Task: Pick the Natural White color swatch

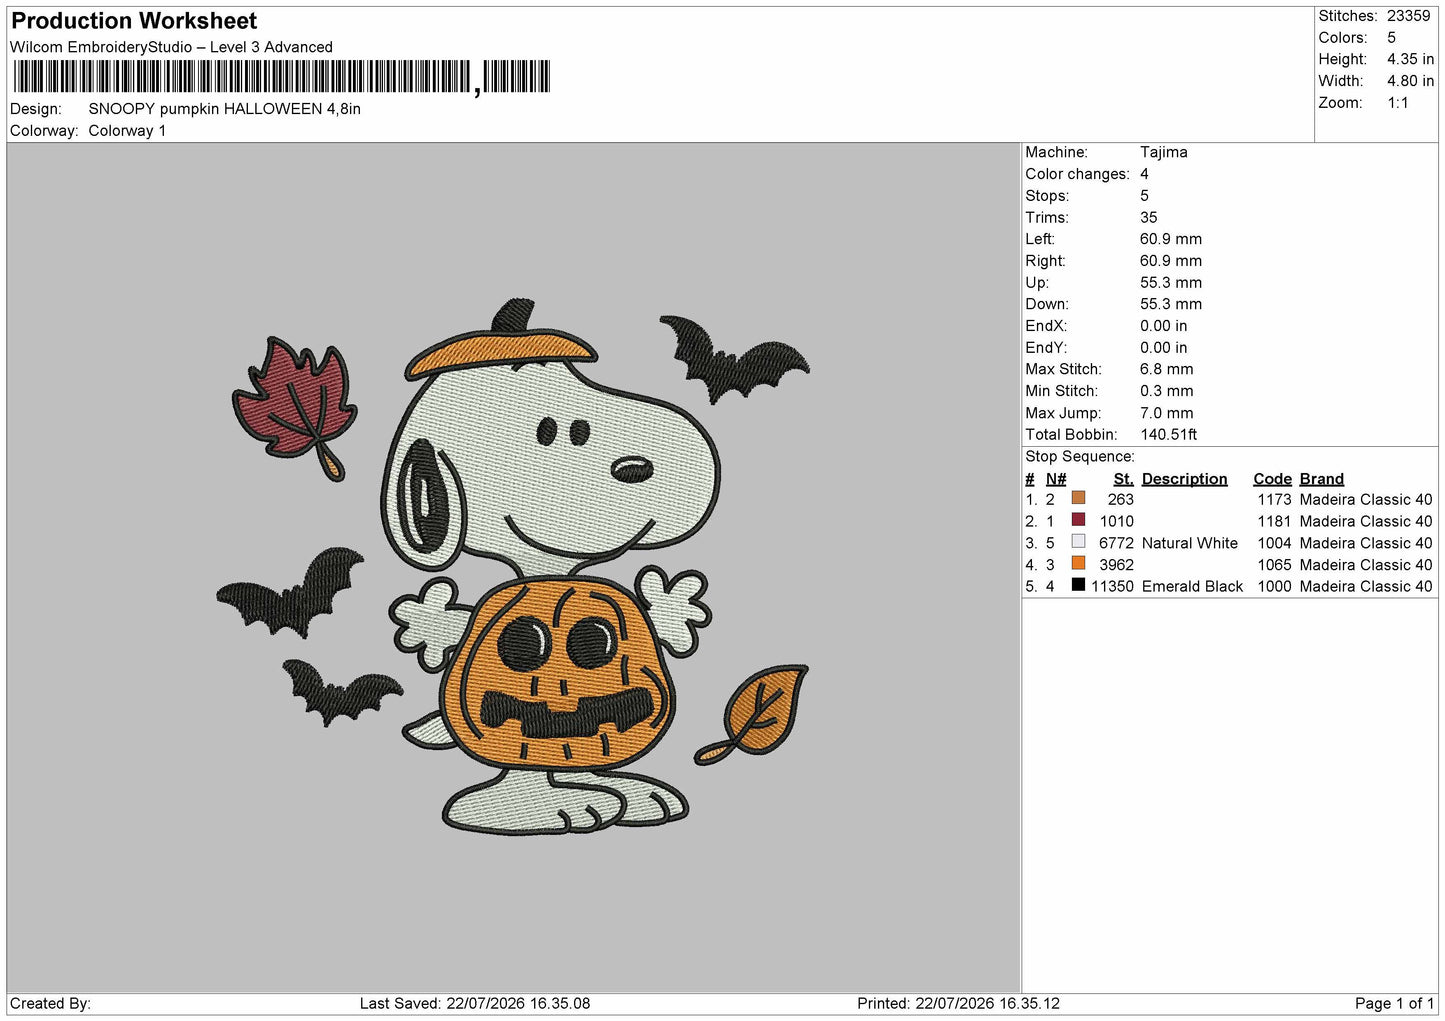Action: (1078, 542)
